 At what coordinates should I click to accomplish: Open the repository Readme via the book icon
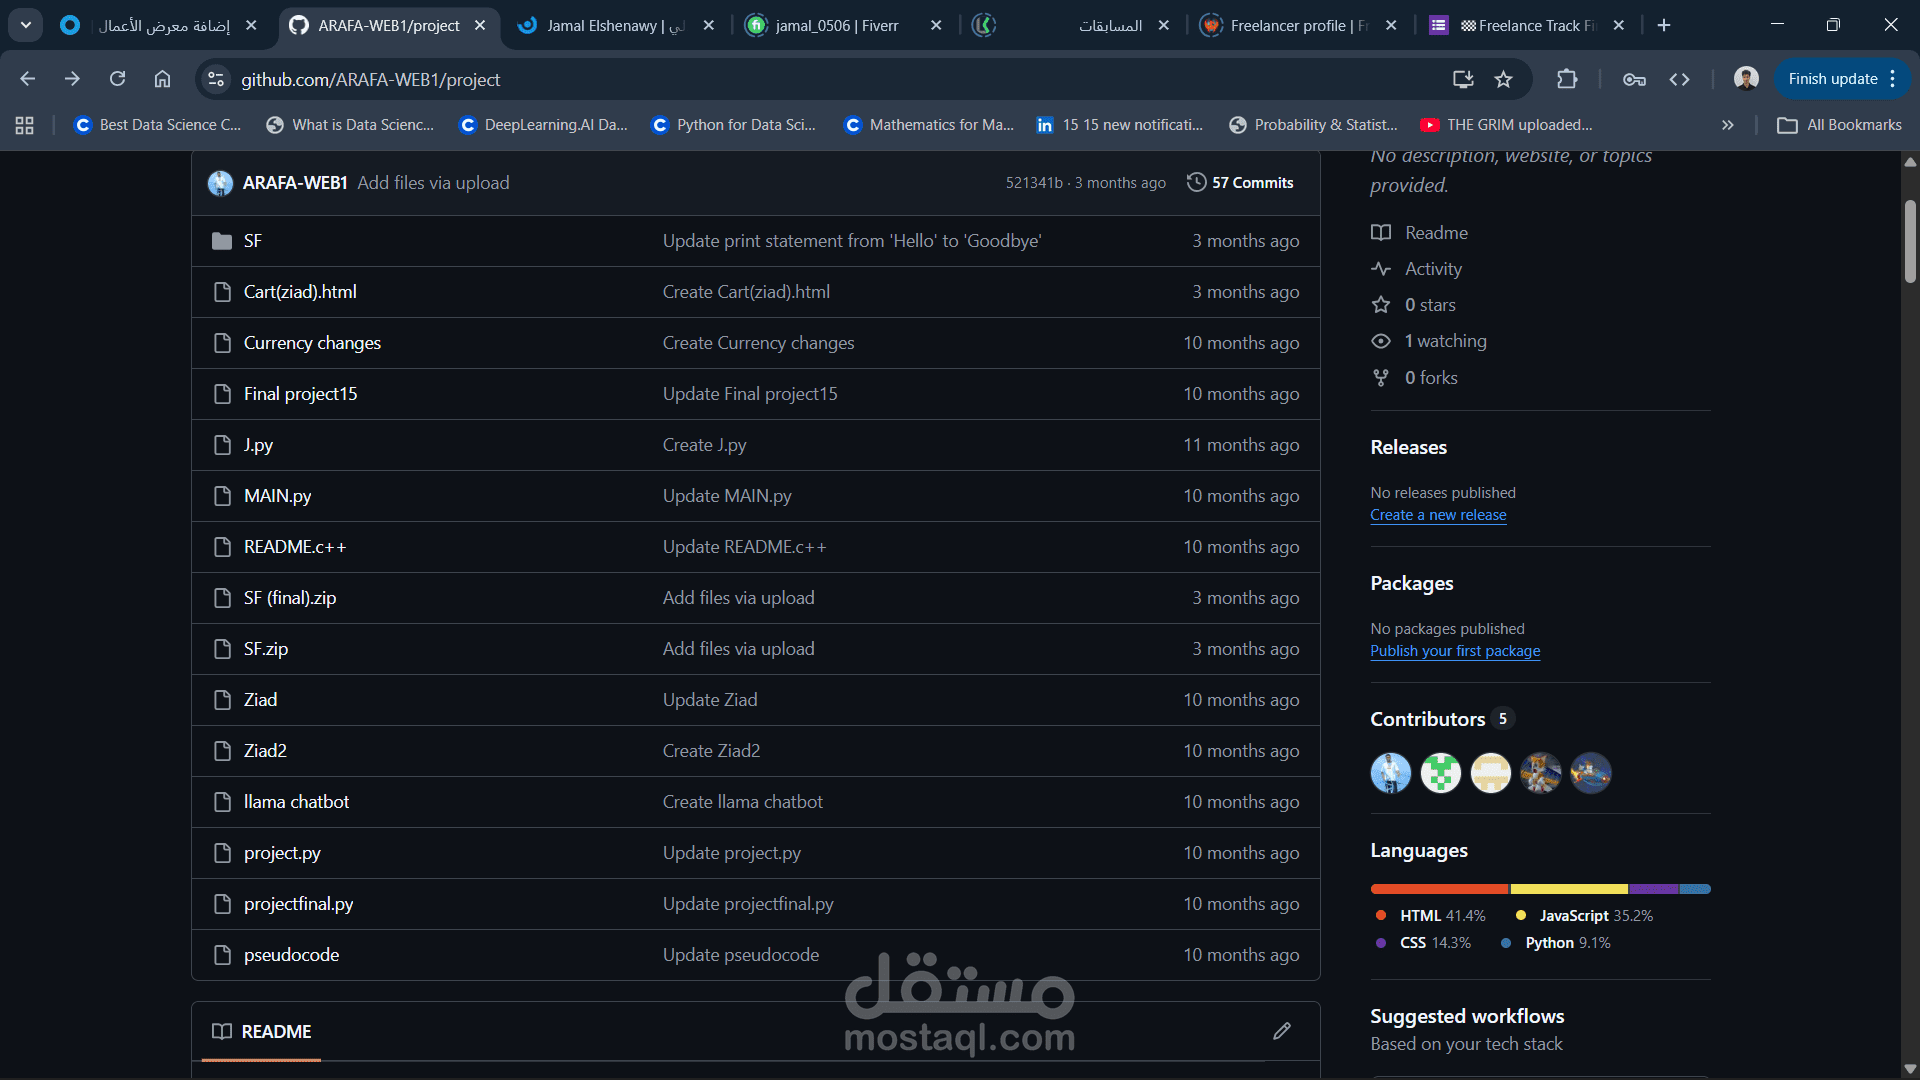coord(1381,232)
